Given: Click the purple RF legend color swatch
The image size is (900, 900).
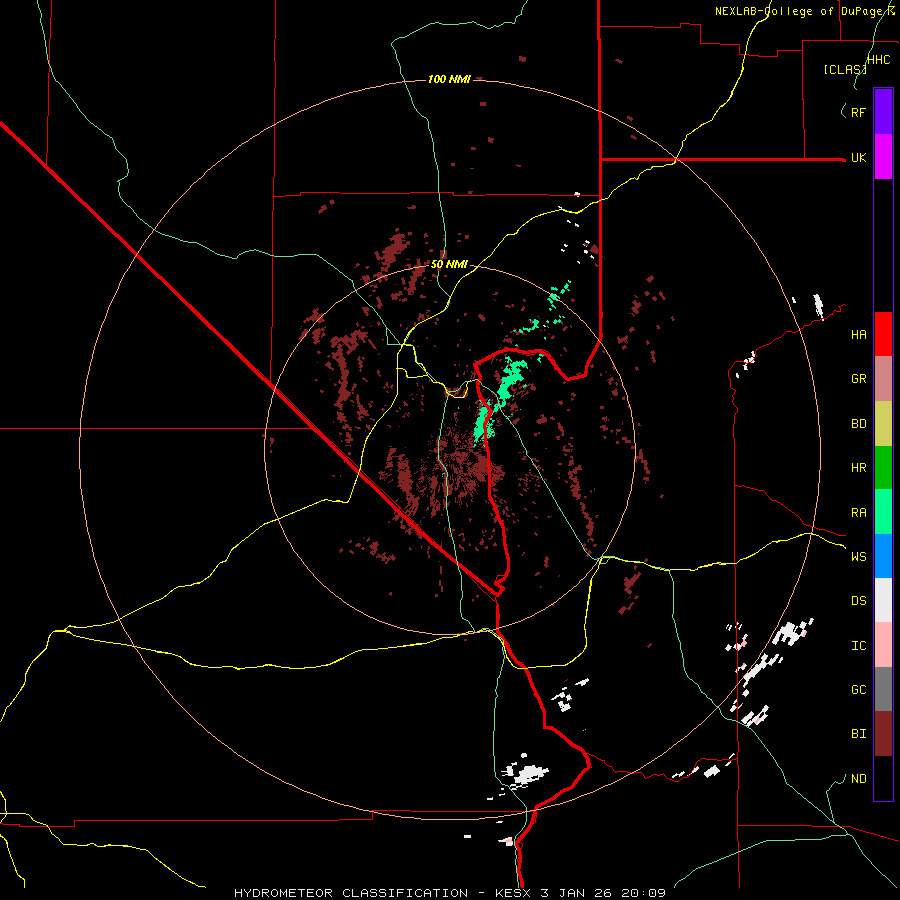Looking at the screenshot, I should coord(883,112).
